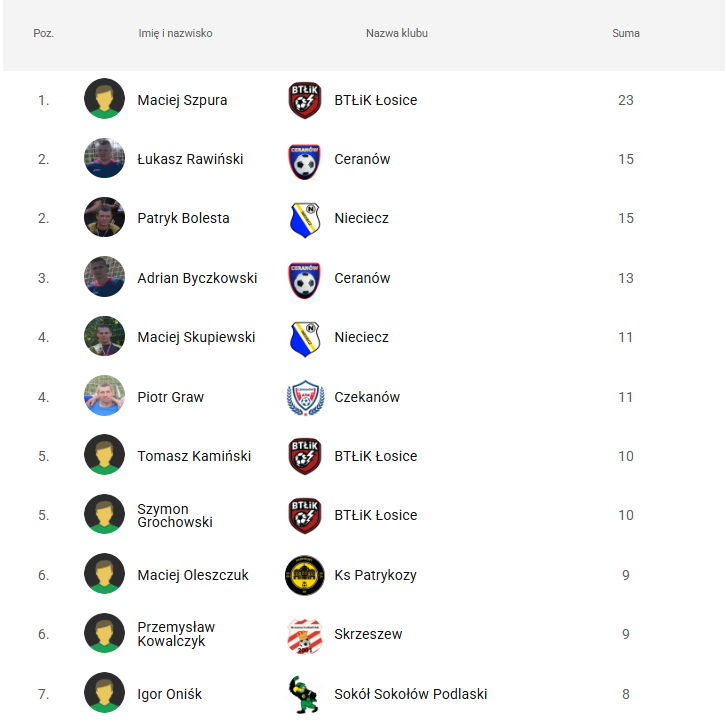
Task: Open Piotr Graw's profile photo
Action: [105, 397]
